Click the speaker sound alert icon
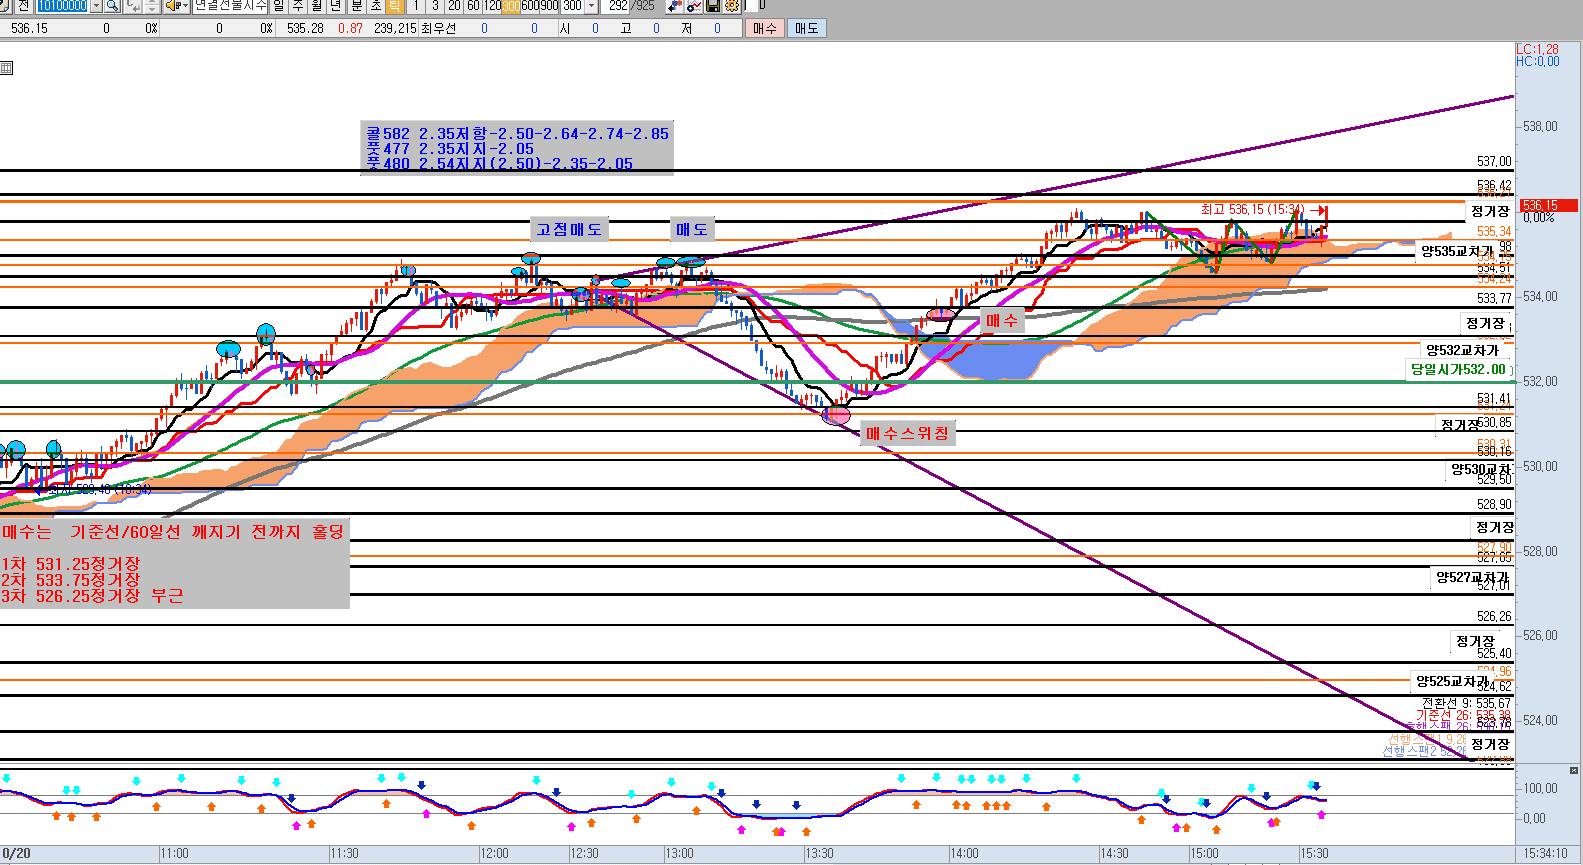Viewport: 1583px width, 865px height. coord(173,6)
